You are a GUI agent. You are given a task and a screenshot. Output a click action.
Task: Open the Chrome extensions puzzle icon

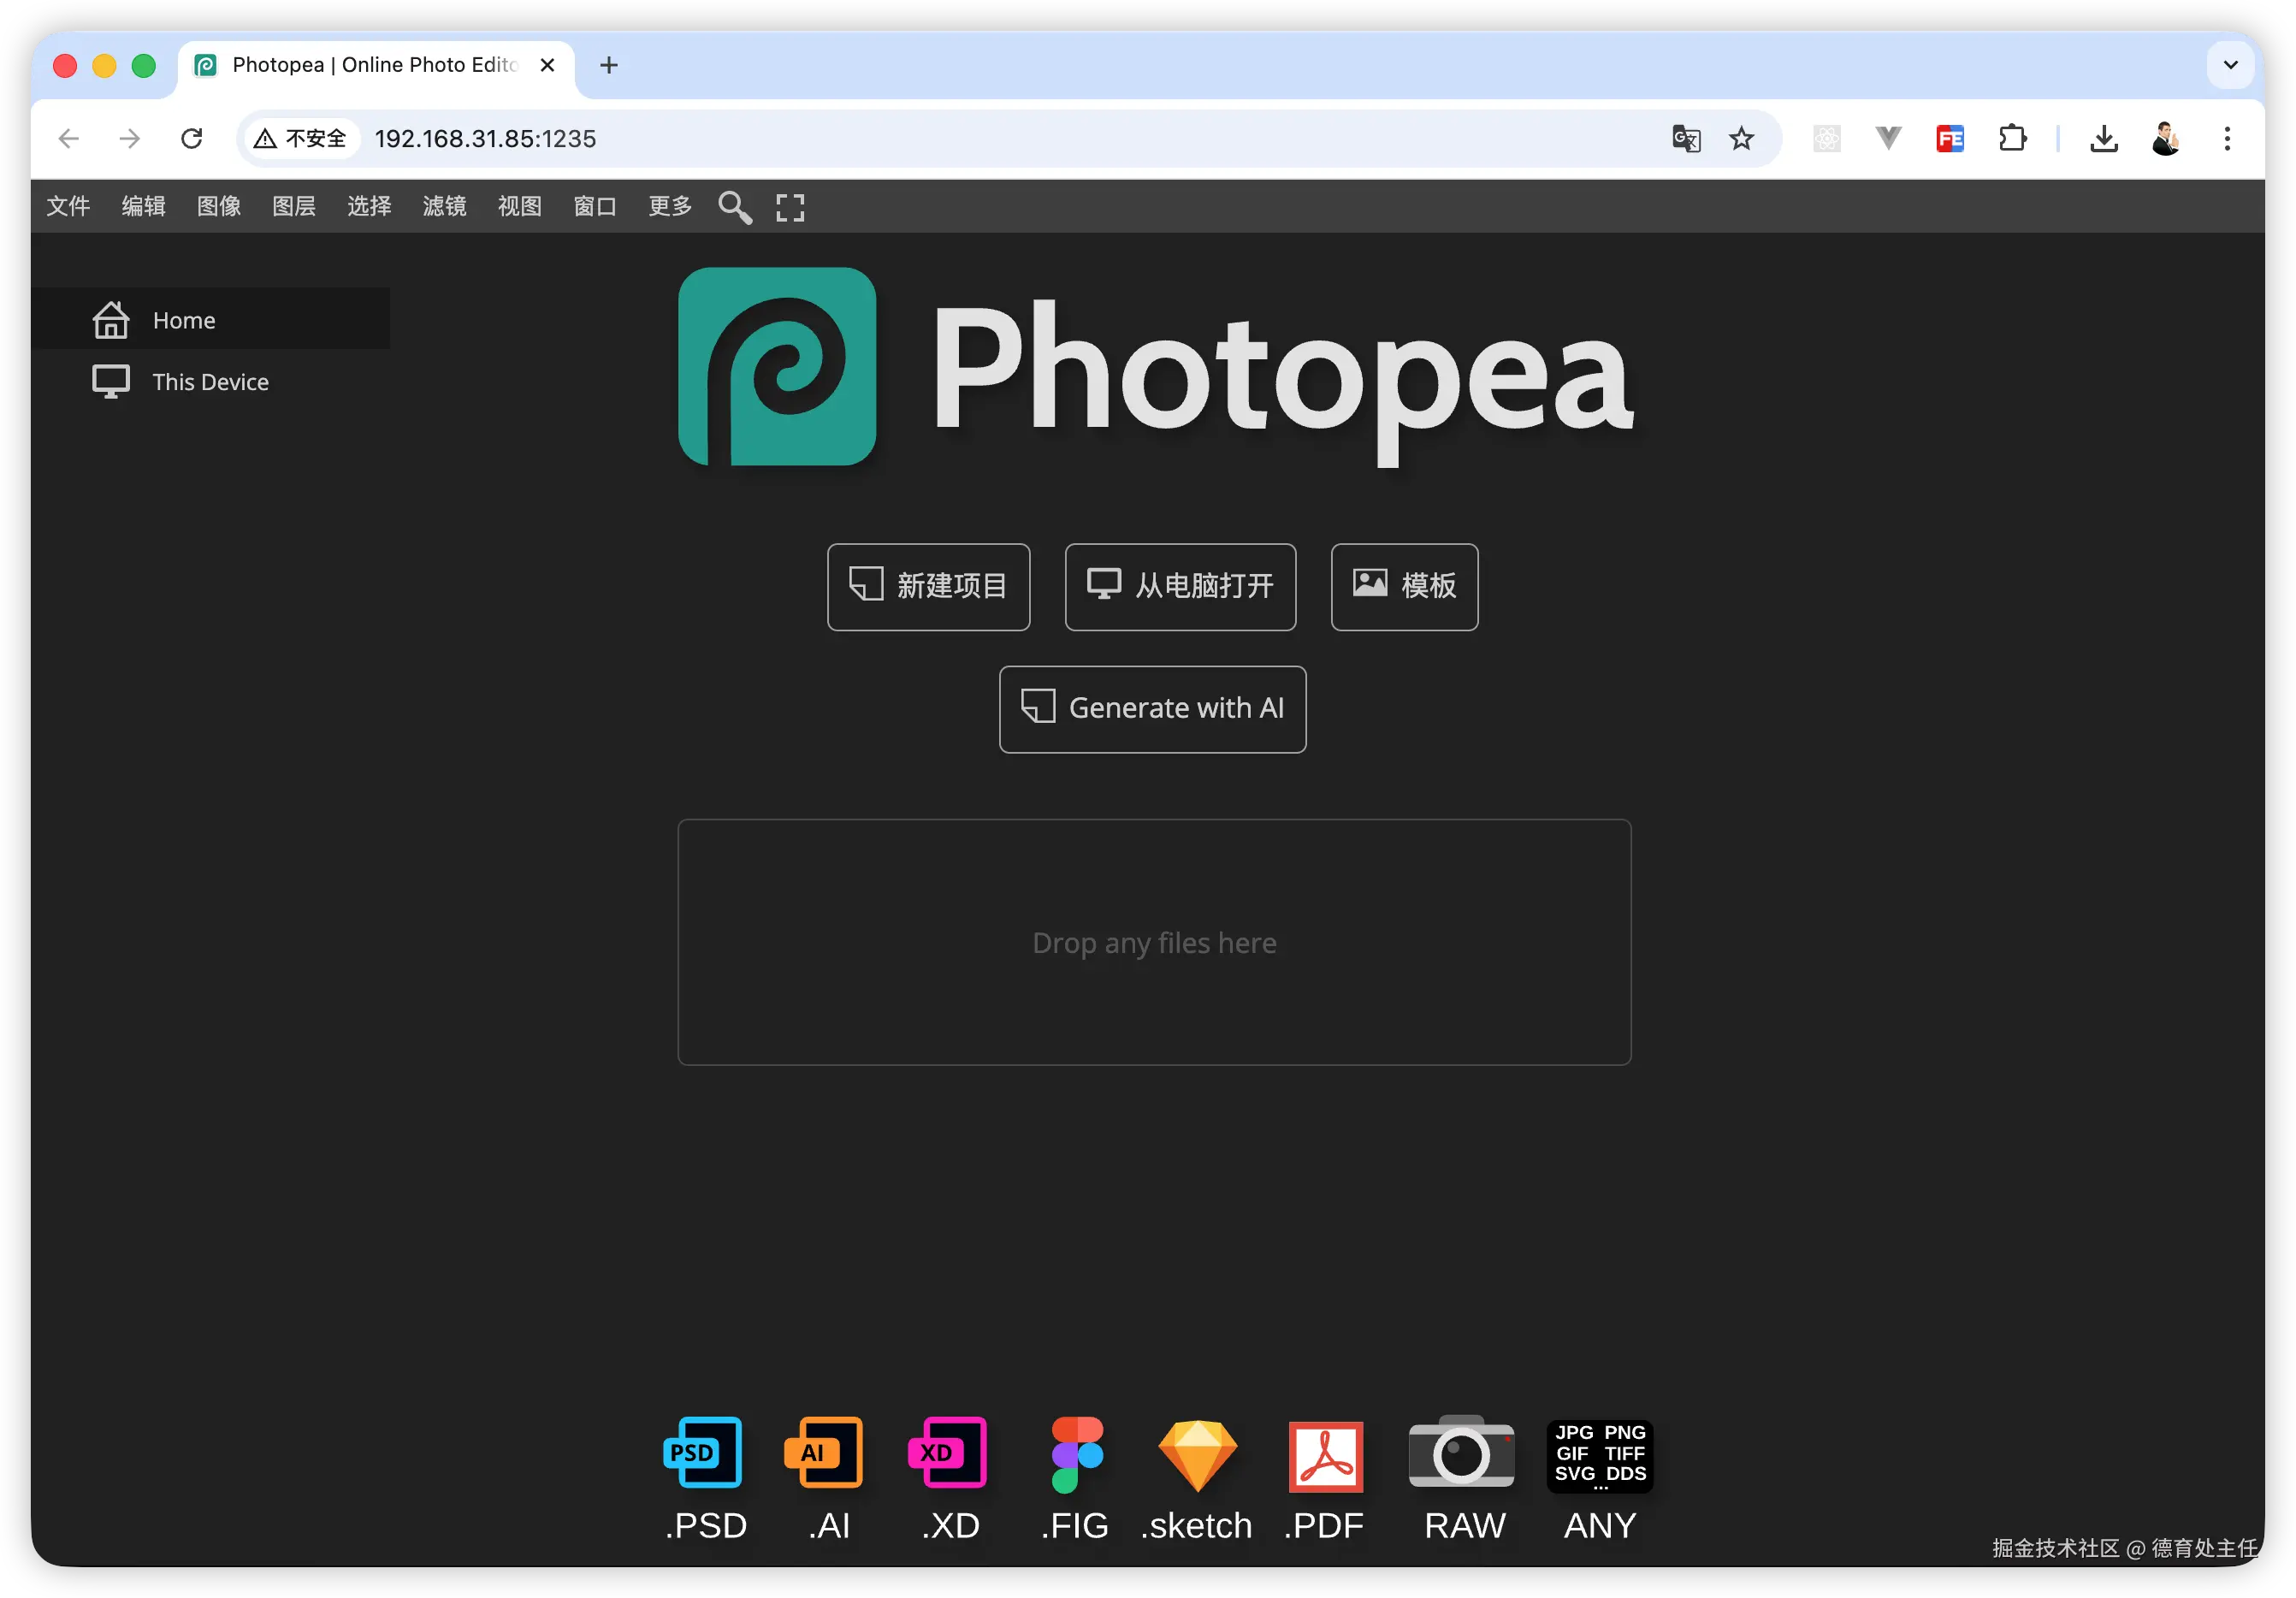2012,139
